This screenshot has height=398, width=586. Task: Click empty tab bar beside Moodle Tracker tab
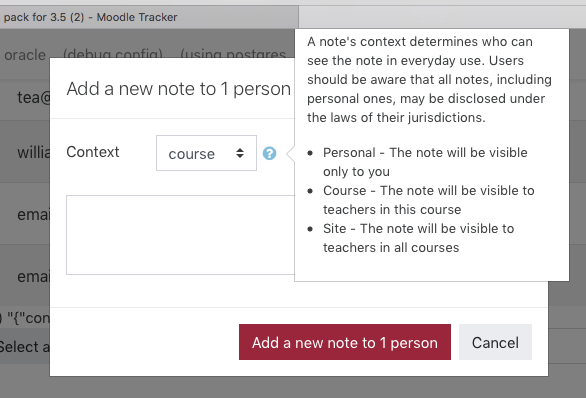tap(441, 17)
